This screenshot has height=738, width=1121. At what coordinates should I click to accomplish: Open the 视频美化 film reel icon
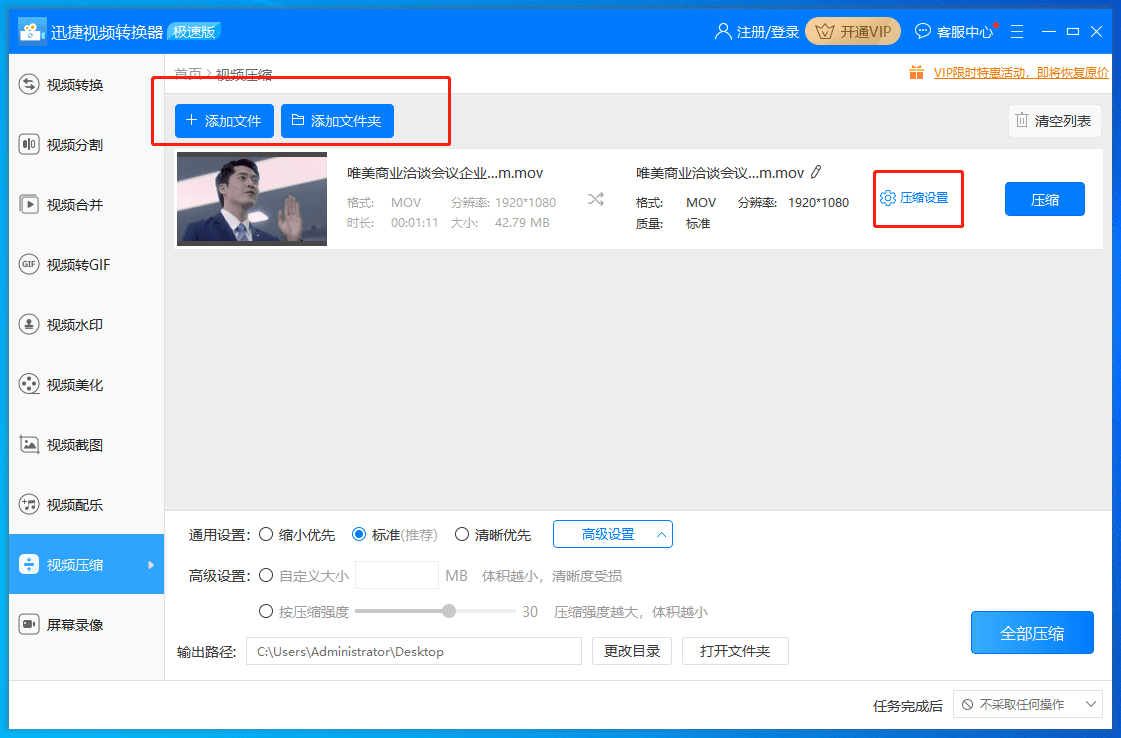point(29,385)
